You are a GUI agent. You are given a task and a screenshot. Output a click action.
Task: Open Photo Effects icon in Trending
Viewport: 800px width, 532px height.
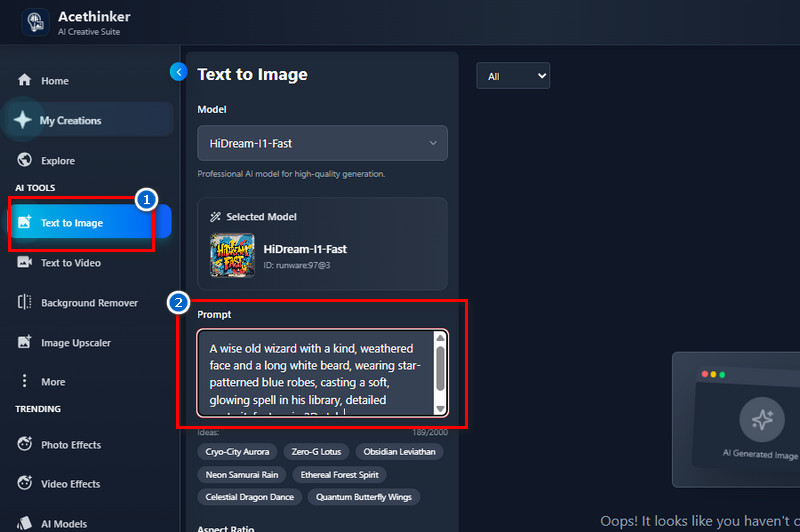[24, 444]
